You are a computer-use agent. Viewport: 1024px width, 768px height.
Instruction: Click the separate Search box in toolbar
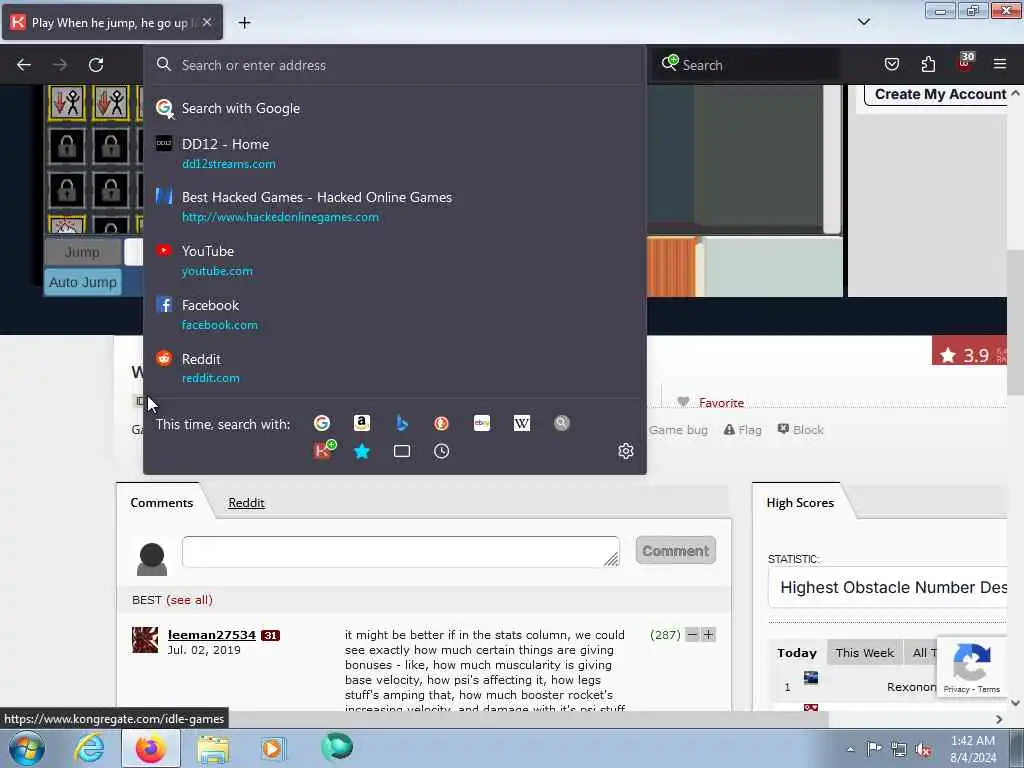[x=748, y=65]
